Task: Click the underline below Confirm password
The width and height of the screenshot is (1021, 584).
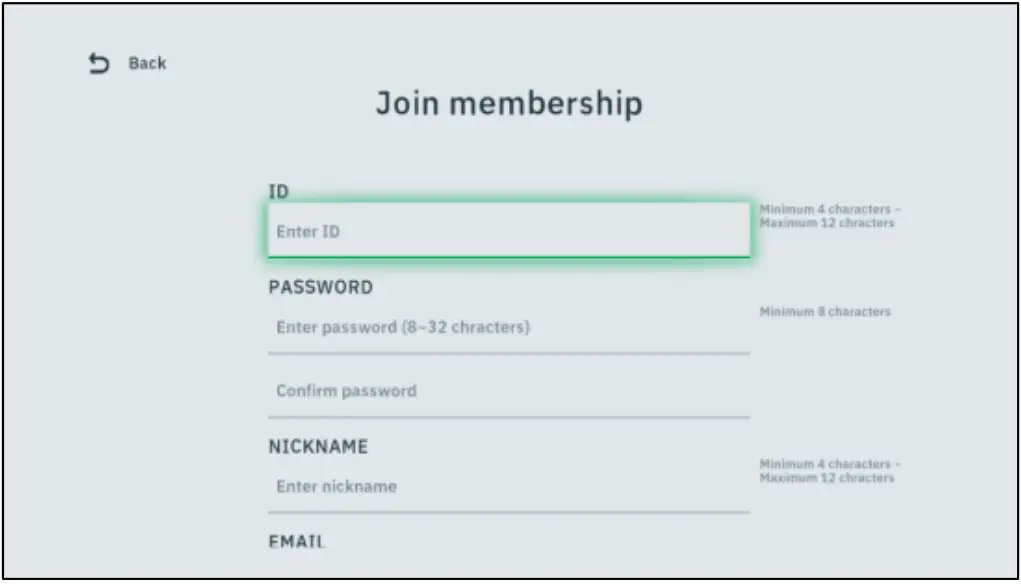Action: 508,413
